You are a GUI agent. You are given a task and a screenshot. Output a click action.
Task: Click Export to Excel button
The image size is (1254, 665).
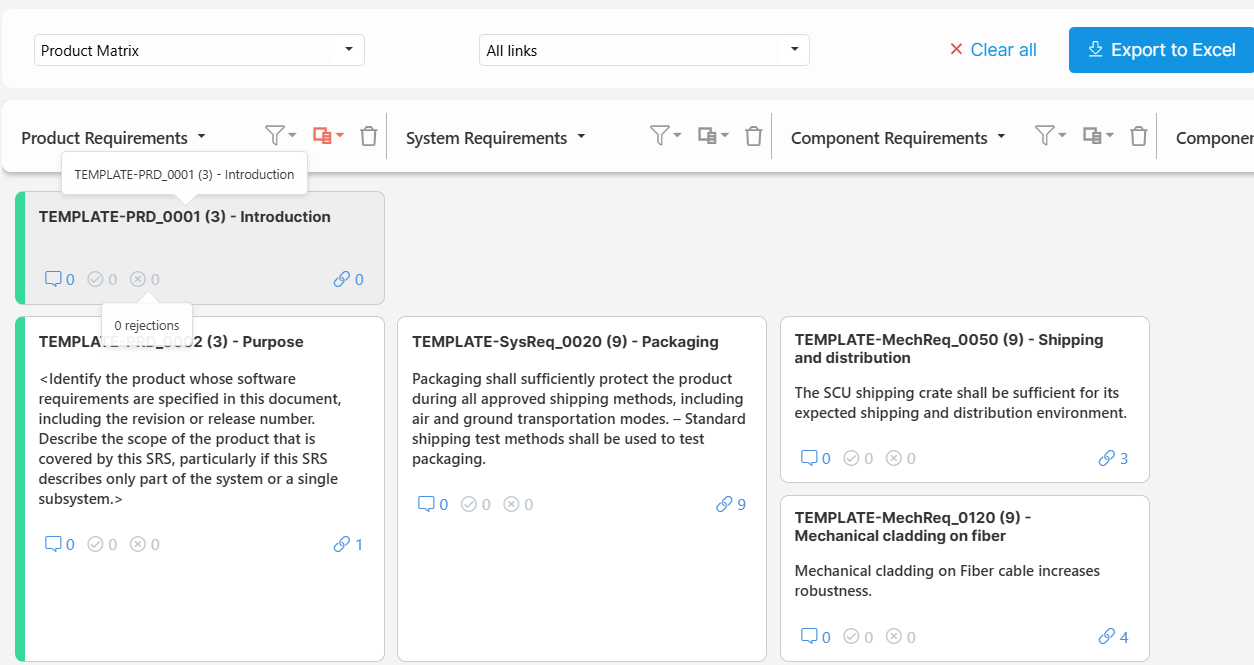[1161, 50]
